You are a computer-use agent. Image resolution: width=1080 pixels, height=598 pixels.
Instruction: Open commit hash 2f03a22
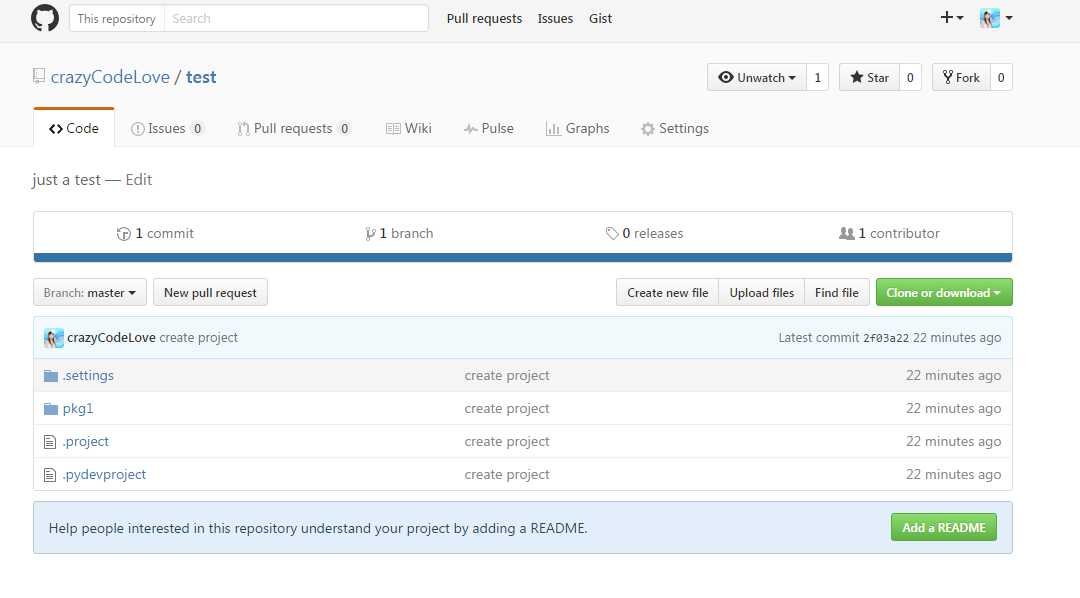click(x=886, y=338)
